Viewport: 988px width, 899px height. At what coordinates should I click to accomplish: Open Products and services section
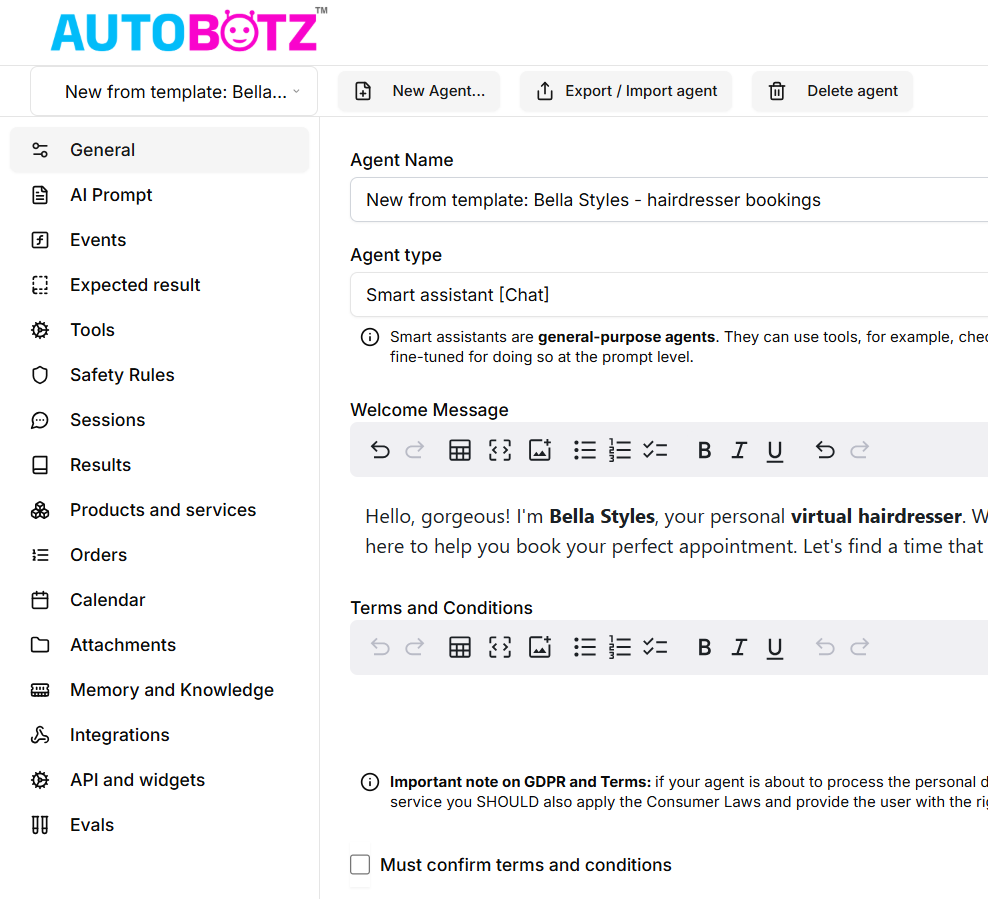(163, 510)
